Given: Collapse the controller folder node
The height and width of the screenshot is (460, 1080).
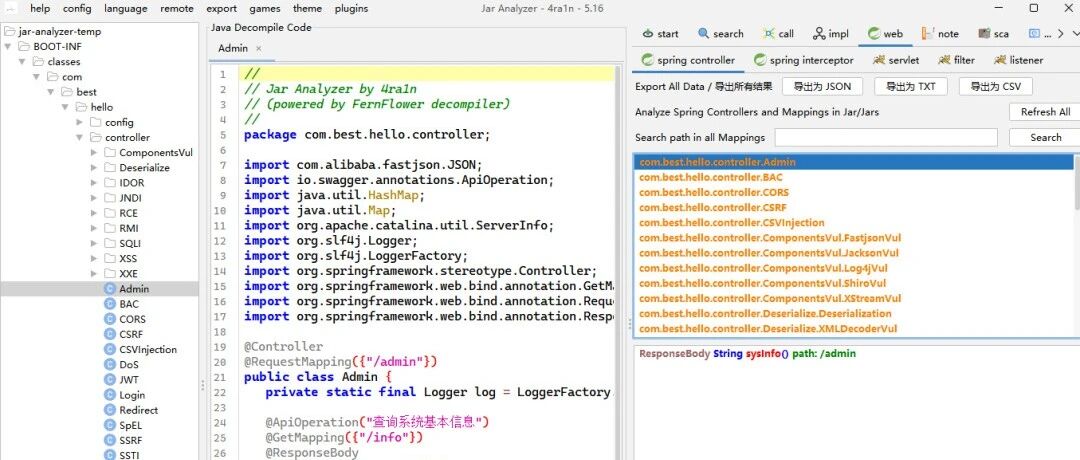Looking at the screenshot, I should point(80,137).
